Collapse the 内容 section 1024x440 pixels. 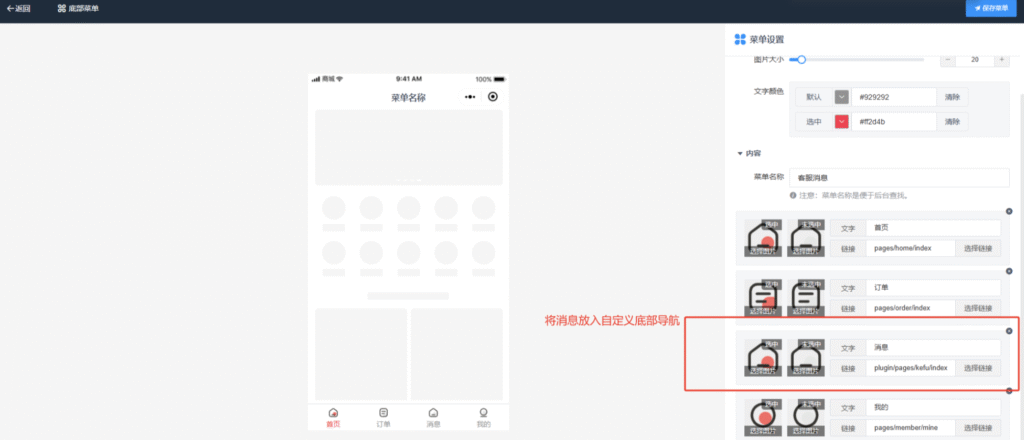[749, 153]
